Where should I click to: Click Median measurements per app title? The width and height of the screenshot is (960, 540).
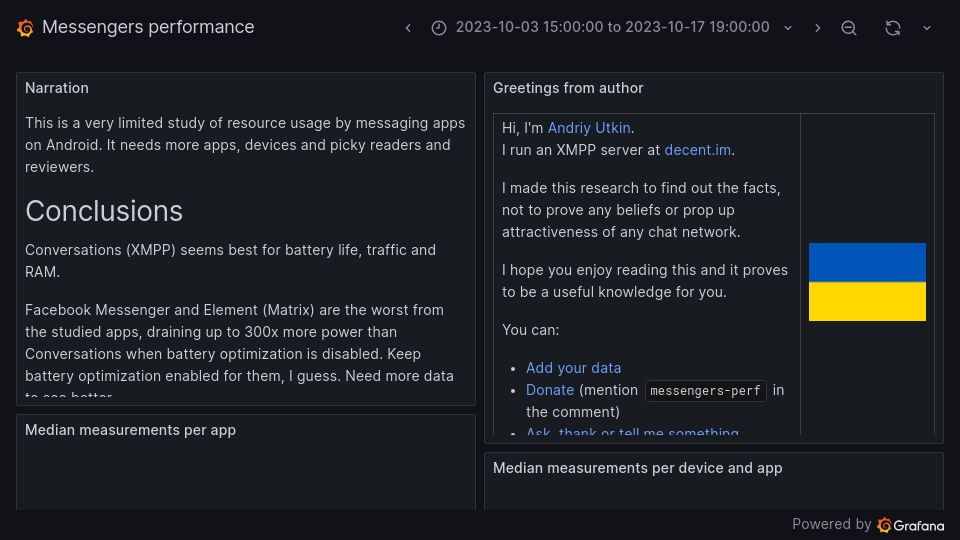130,430
